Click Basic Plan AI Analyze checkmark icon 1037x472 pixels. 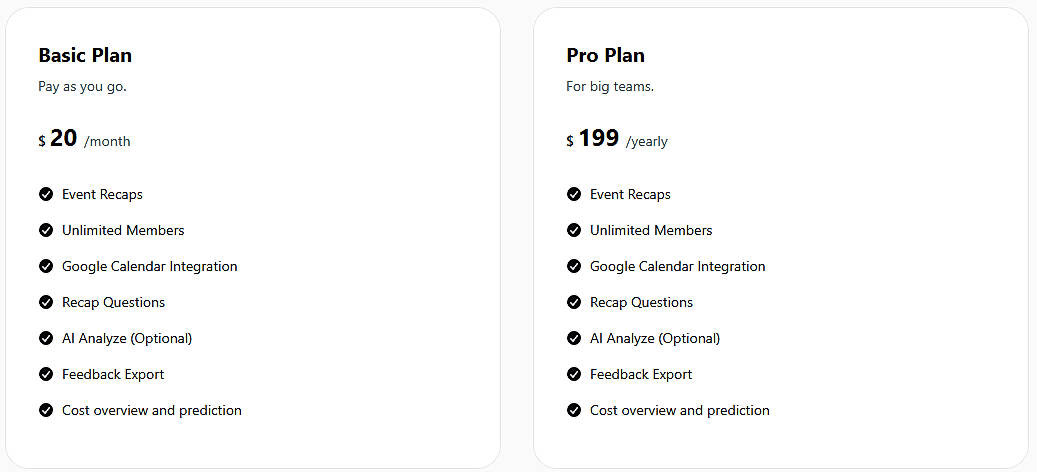[46, 338]
